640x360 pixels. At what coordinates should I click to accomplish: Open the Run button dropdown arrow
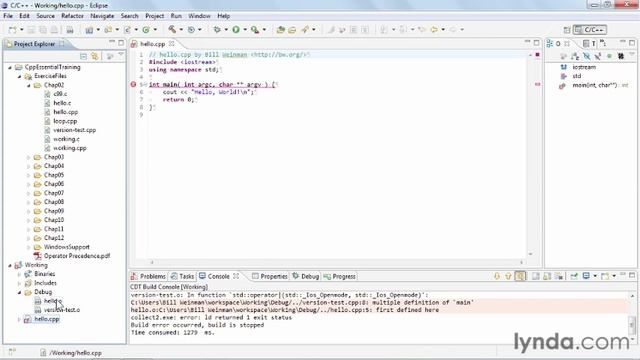244,29
